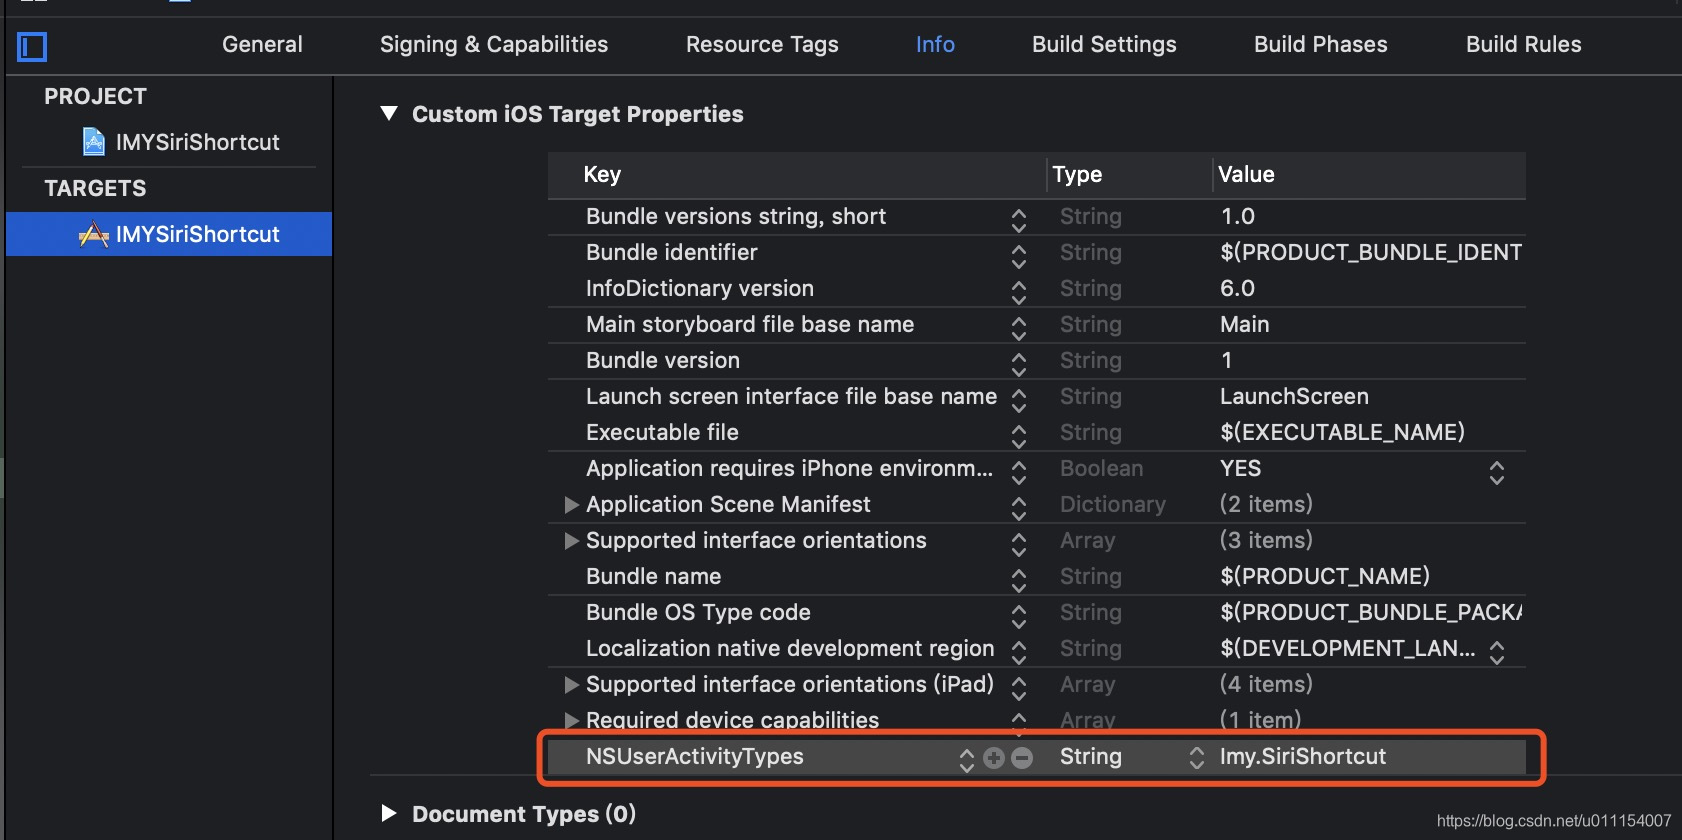Switch to the Build Settings tab

coord(1104,45)
